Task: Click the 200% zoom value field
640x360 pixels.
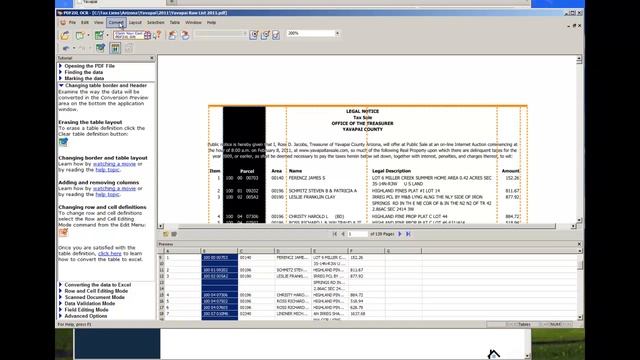Action: click(311, 33)
